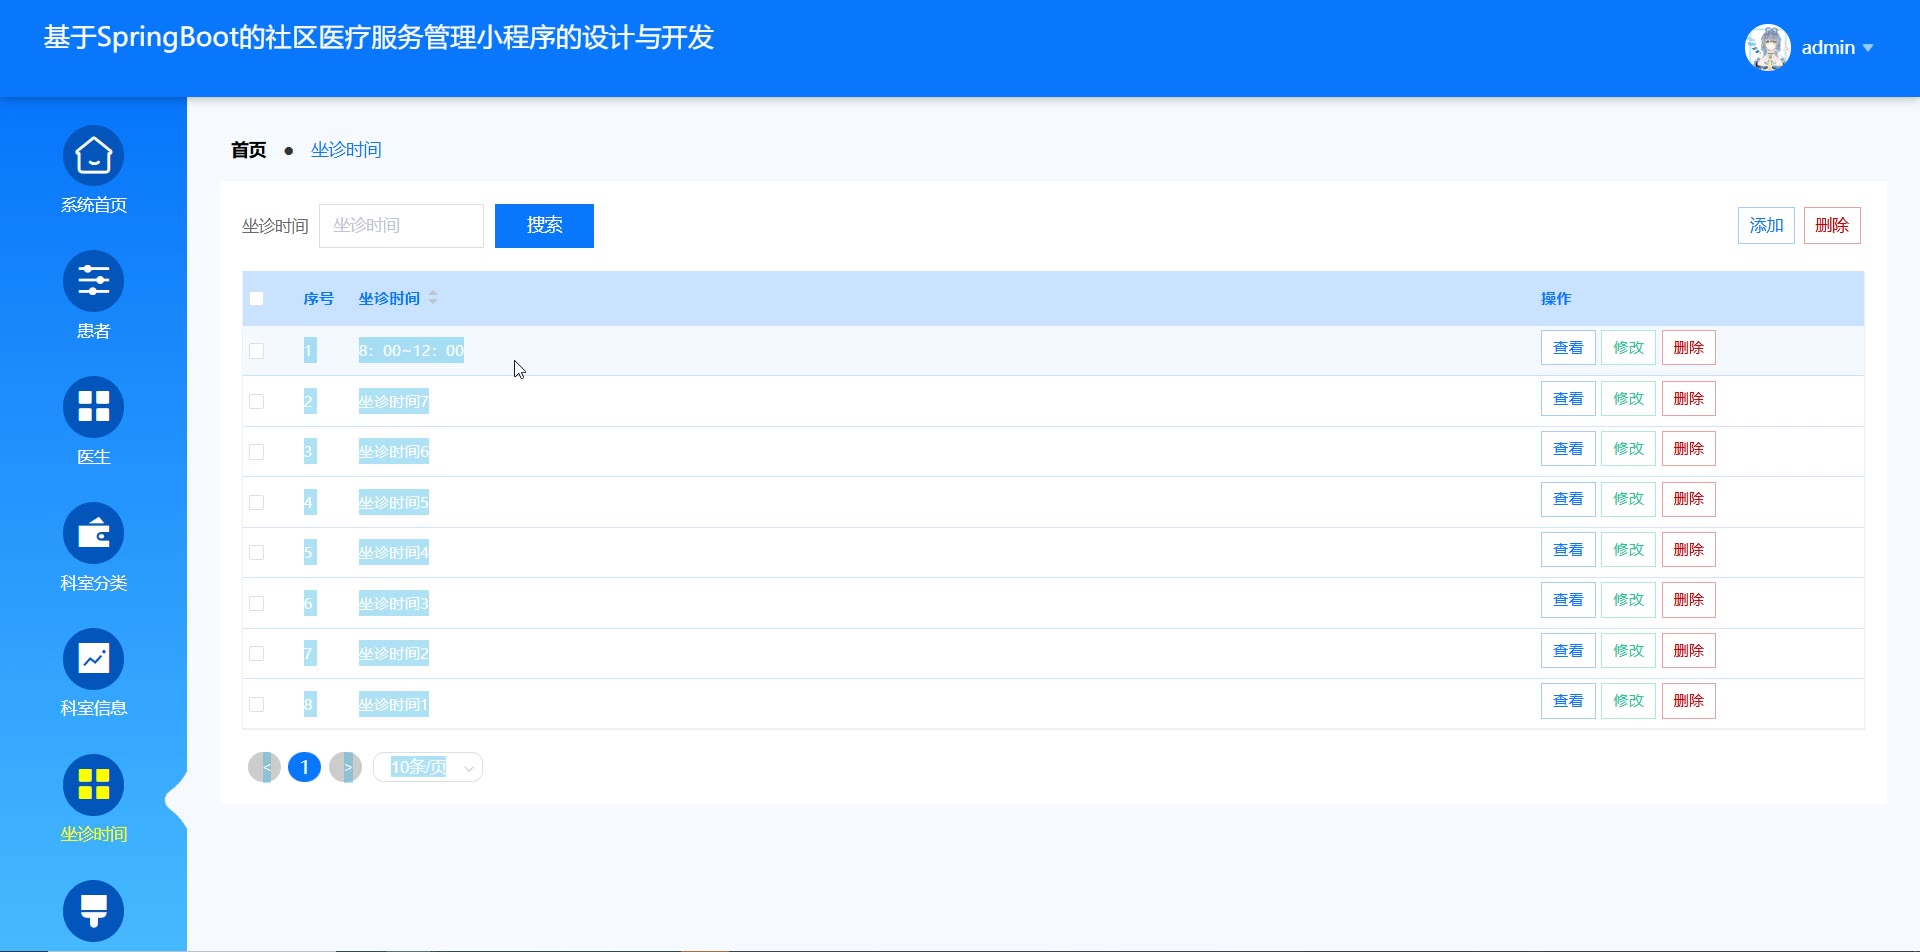The width and height of the screenshot is (1920, 952).
Task: Open the 系统首页 menu label
Action: (94, 205)
